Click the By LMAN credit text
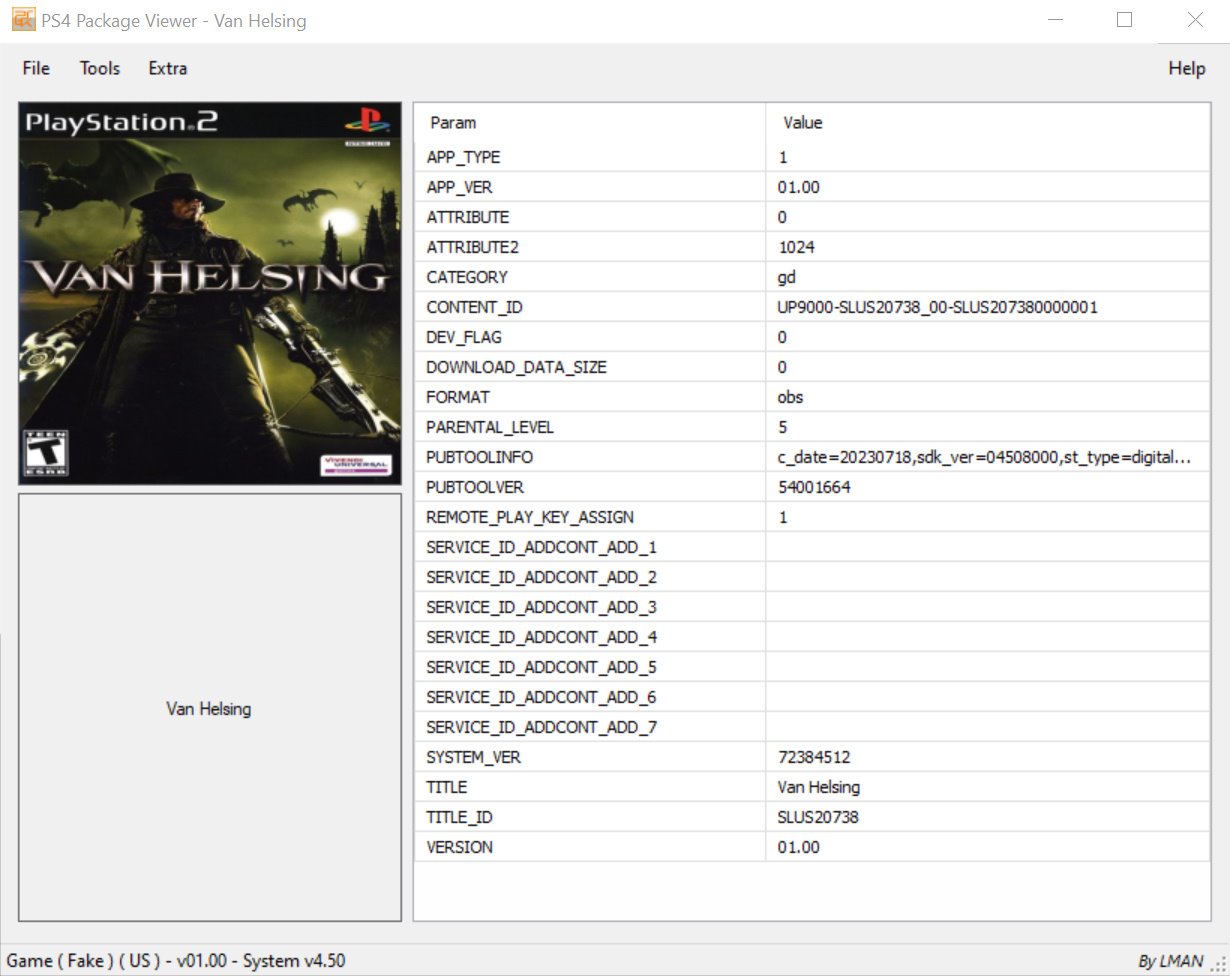This screenshot has height=976, width=1230. pos(1171,961)
